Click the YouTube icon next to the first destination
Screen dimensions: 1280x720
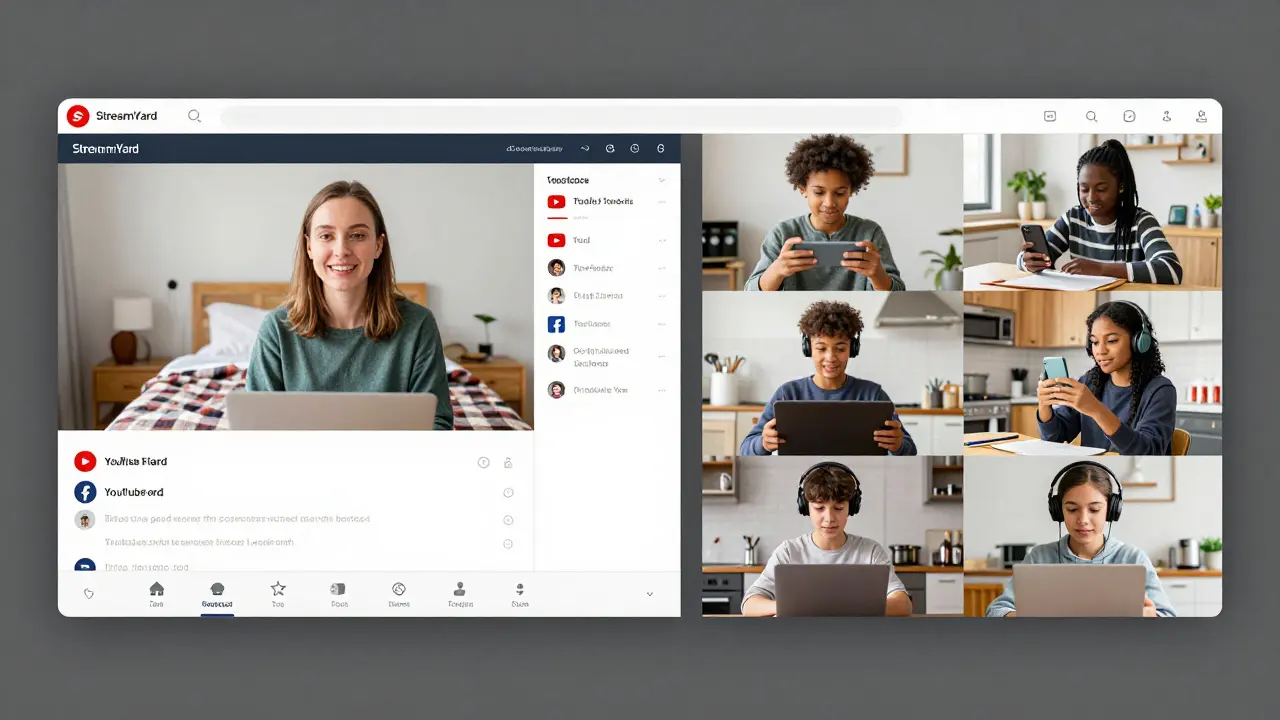[x=556, y=202]
